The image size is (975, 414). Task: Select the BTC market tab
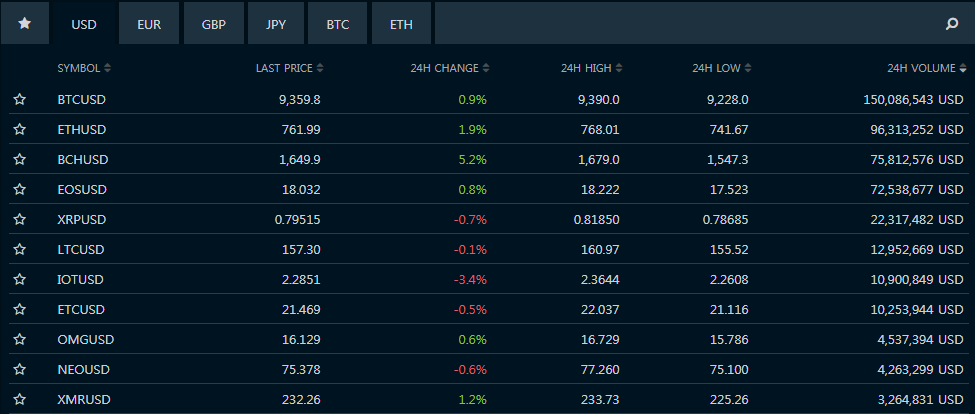(x=338, y=24)
